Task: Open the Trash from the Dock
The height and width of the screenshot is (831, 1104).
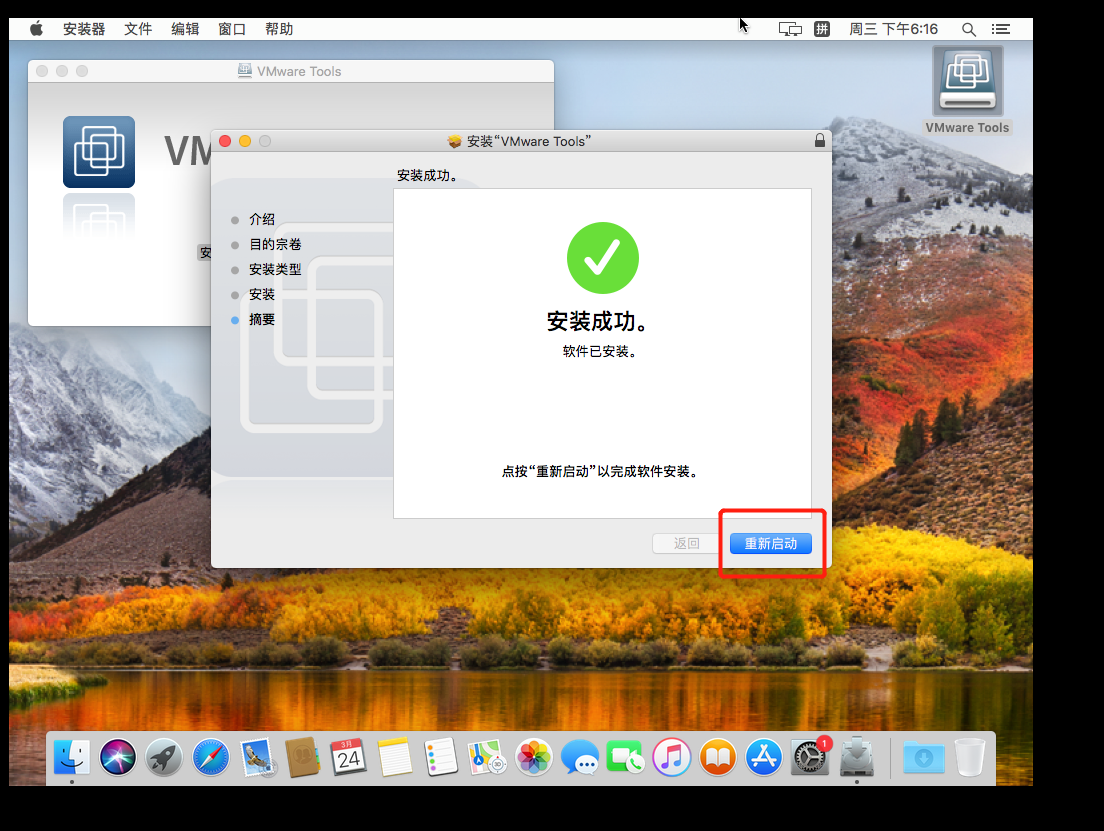Action: point(970,758)
